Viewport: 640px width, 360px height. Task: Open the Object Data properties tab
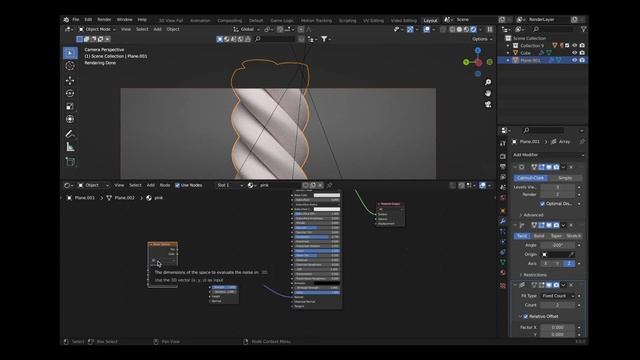coord(503,262)
